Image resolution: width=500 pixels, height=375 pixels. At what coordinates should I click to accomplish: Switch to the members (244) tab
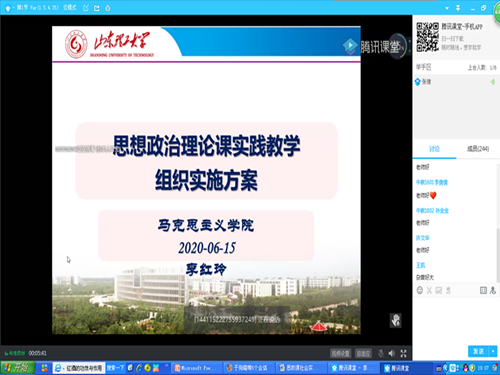[x=478, y=149]
